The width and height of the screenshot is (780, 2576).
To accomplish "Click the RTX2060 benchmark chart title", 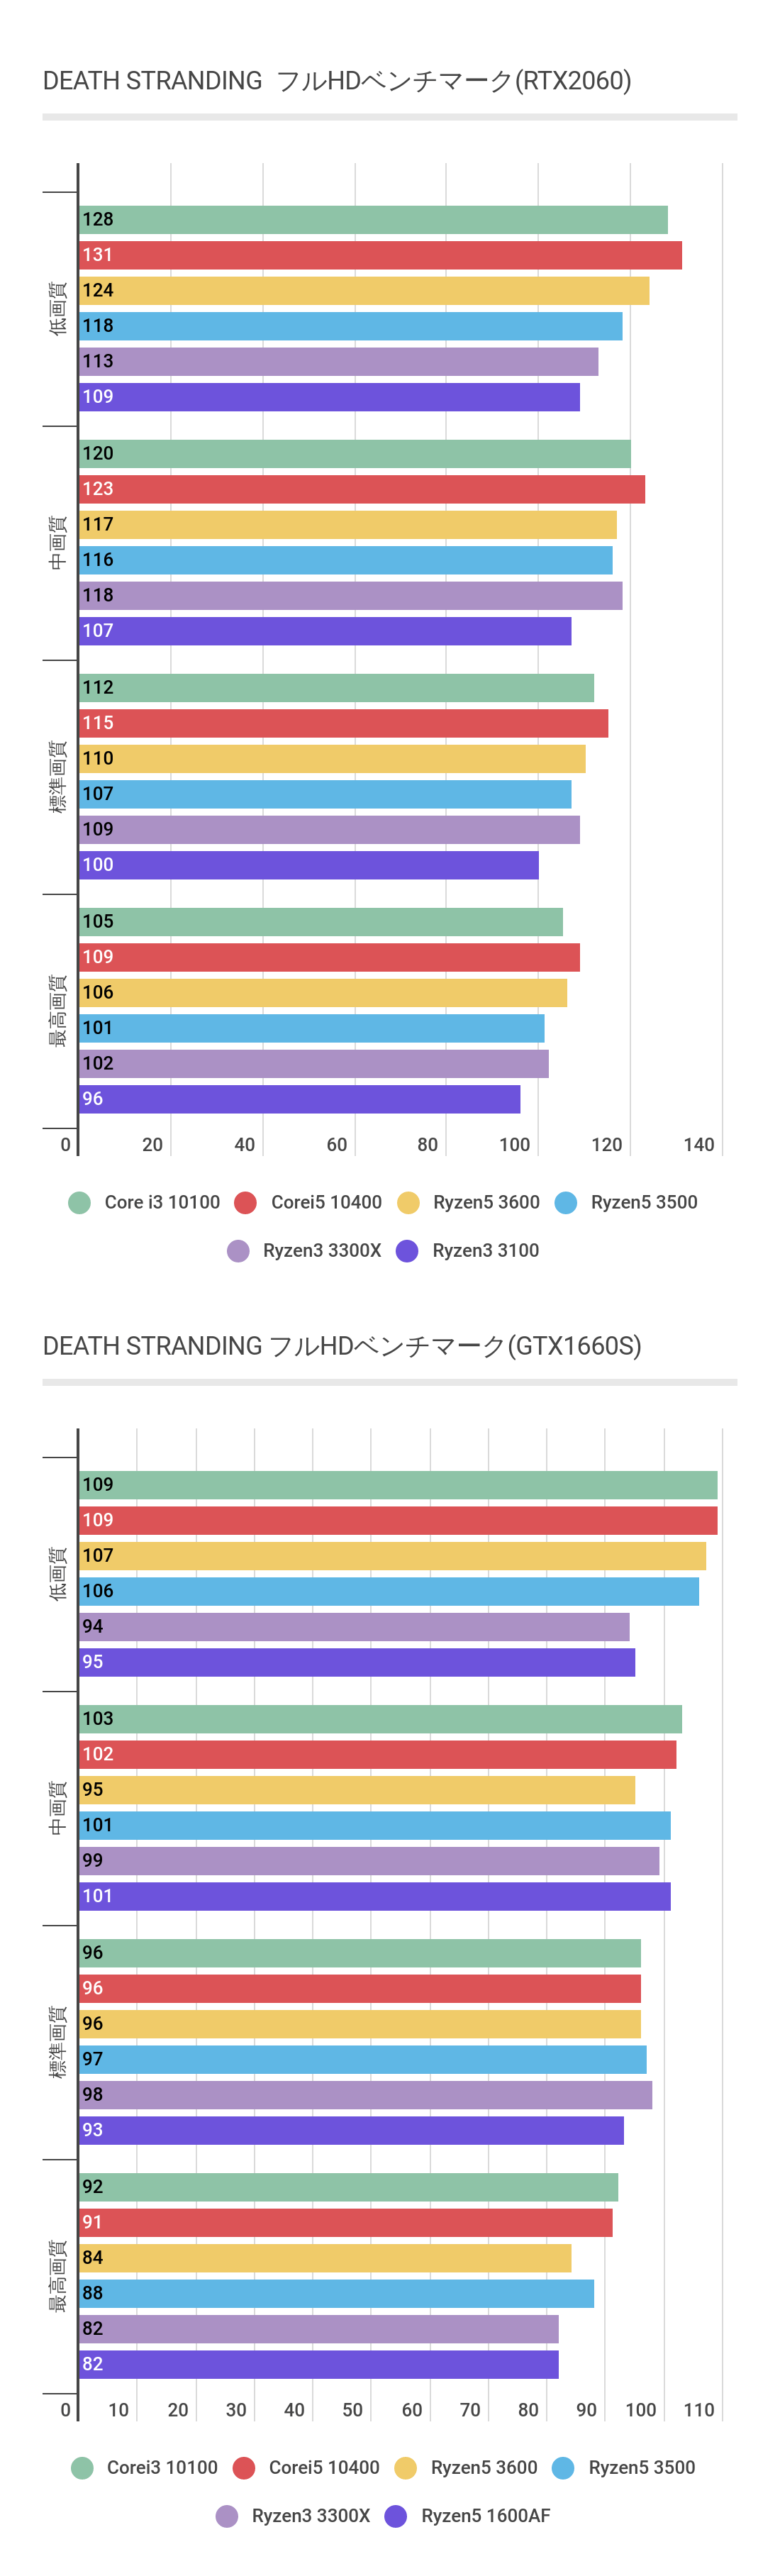I will pos(337,81).
